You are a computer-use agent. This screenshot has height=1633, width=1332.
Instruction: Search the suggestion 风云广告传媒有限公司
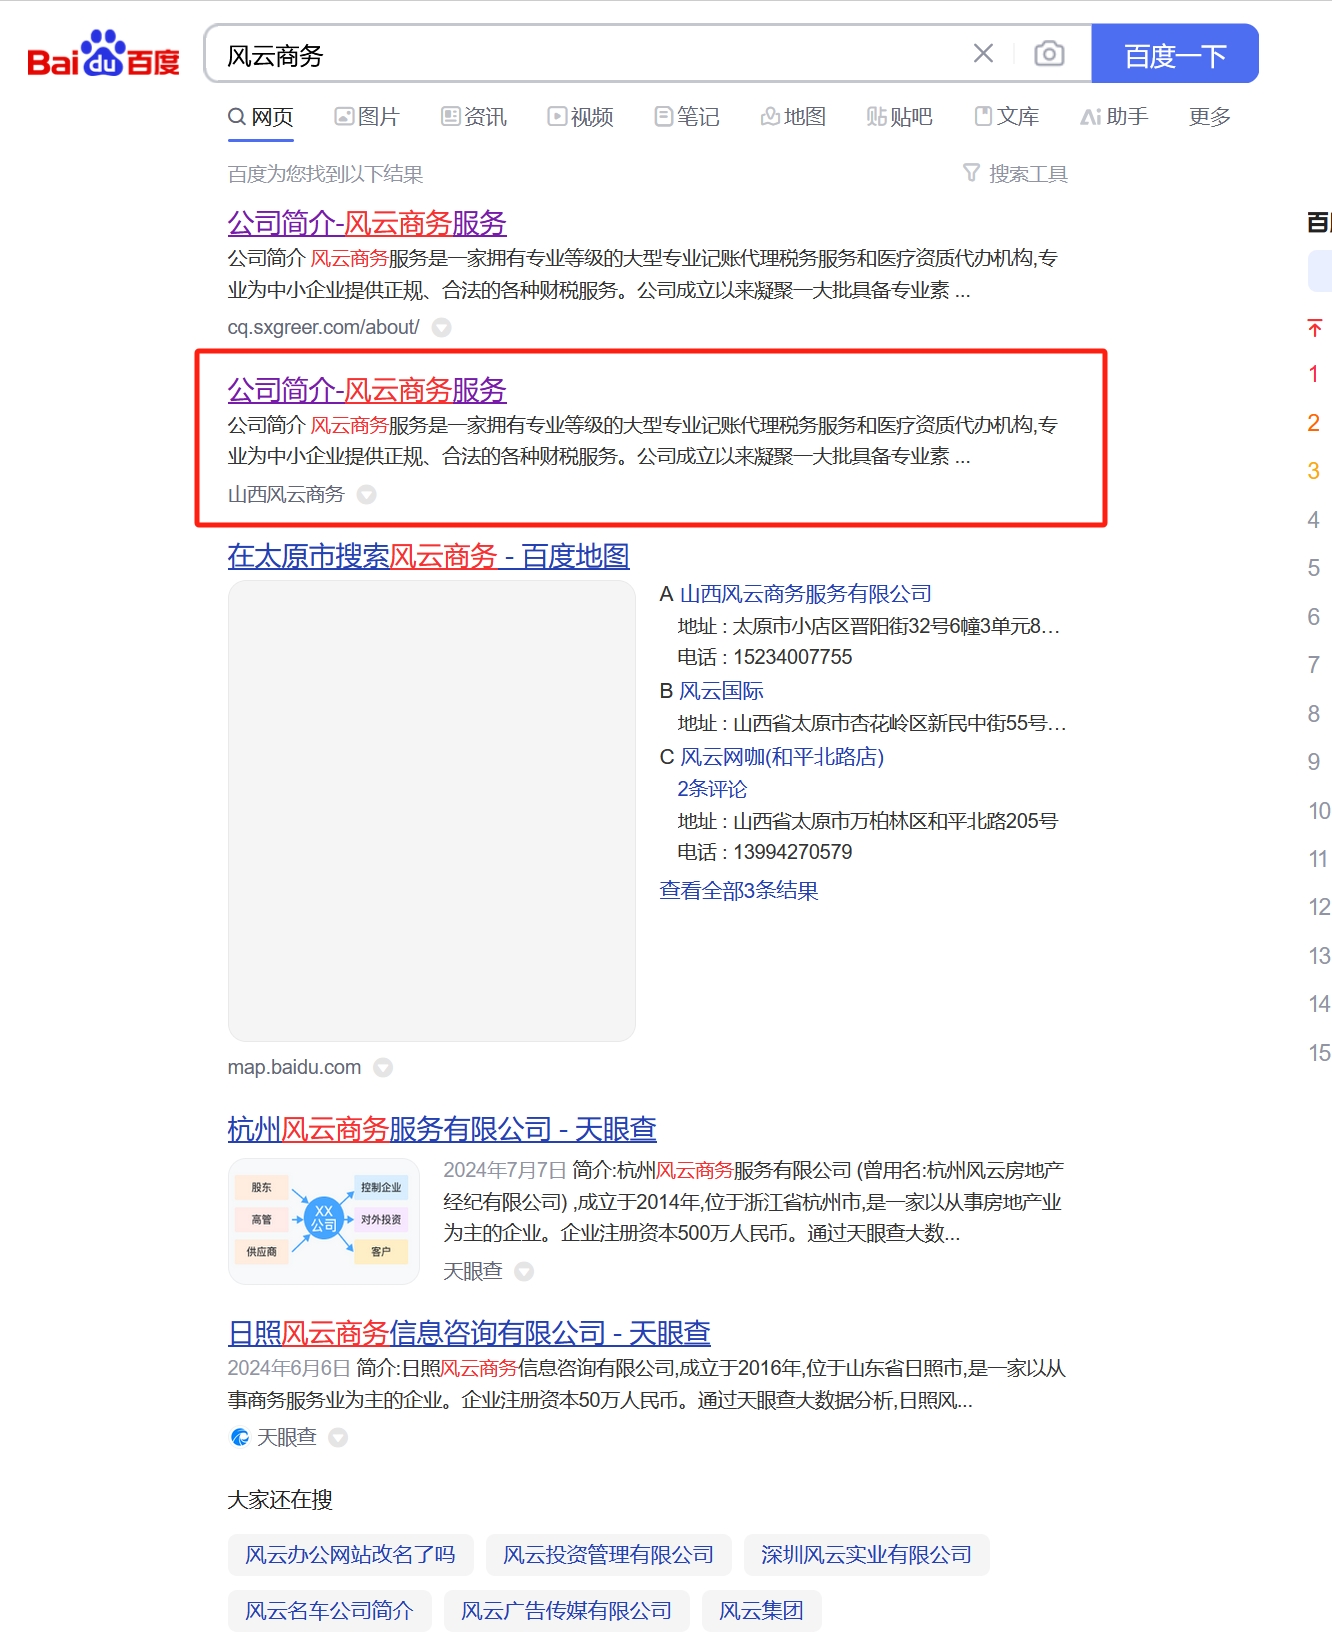point(567,1611)
